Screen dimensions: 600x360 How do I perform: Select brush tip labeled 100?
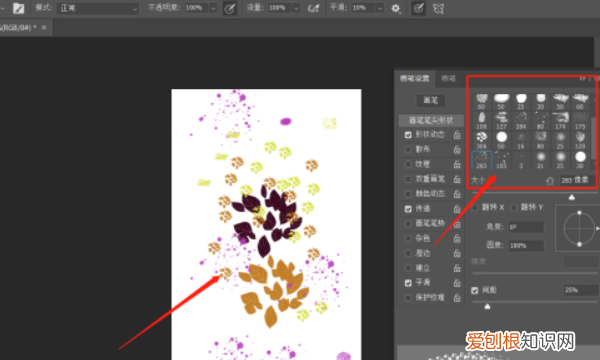tap(481, 121)
